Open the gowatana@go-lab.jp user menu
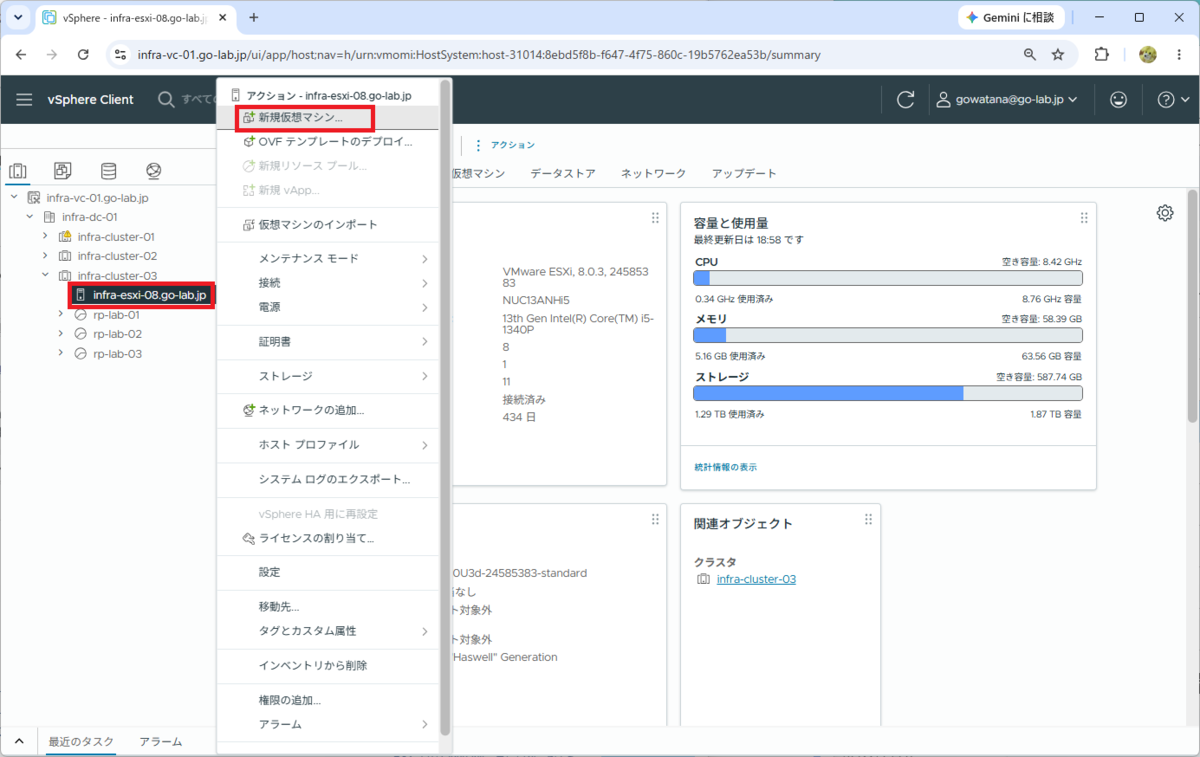 [x=1006, y=99]
